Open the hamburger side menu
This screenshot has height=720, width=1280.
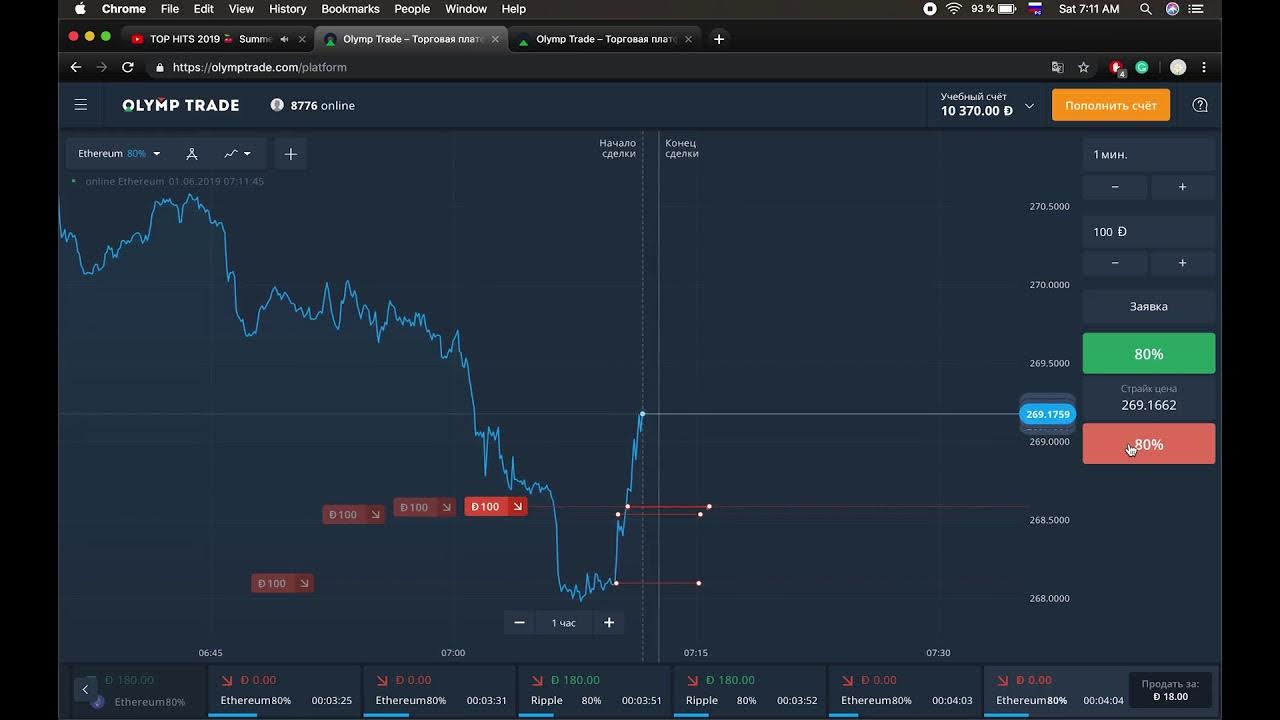(81, 105)
